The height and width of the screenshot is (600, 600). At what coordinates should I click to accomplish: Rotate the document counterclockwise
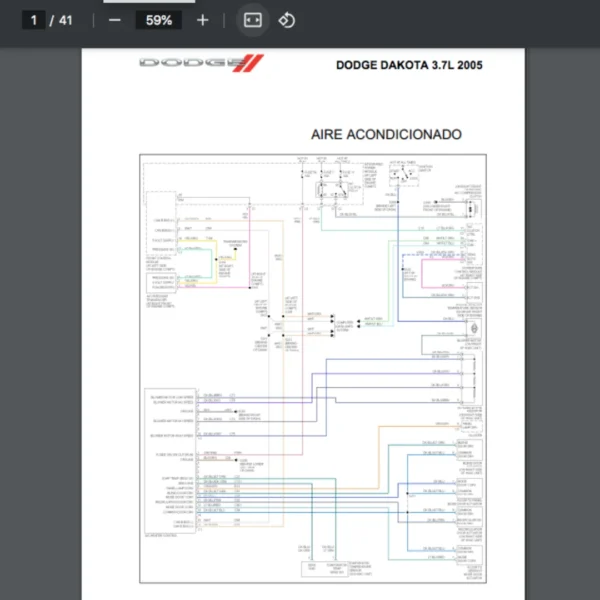pos(287,20)
